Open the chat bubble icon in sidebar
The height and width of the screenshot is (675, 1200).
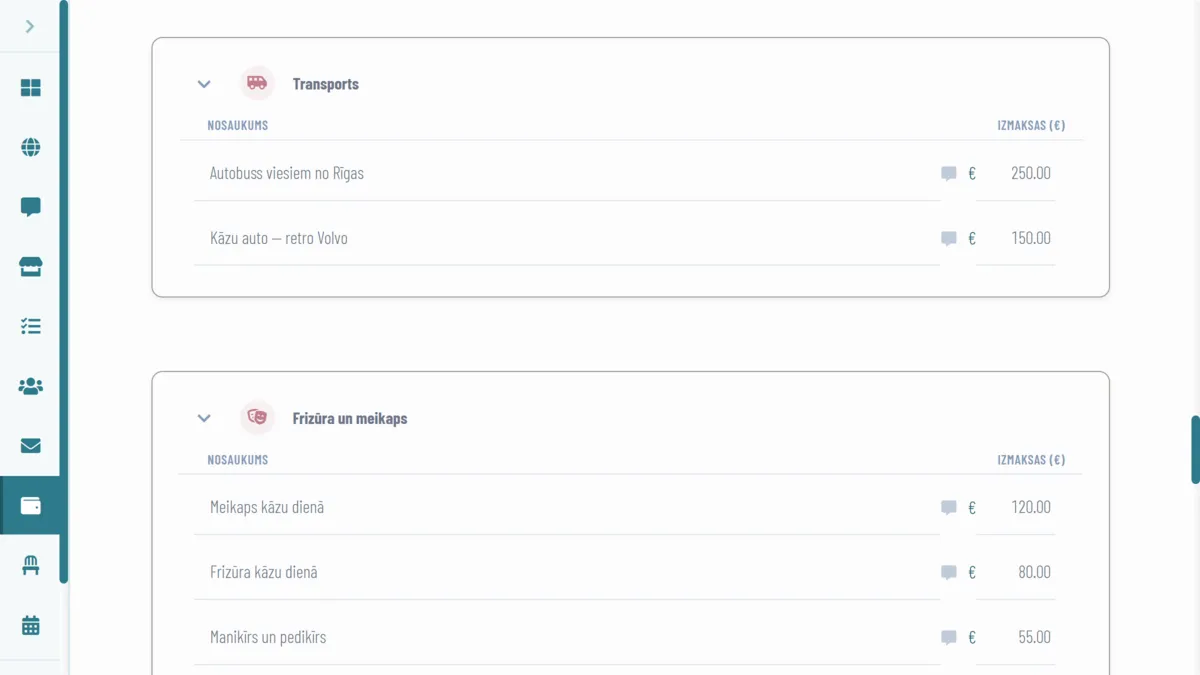31,207
